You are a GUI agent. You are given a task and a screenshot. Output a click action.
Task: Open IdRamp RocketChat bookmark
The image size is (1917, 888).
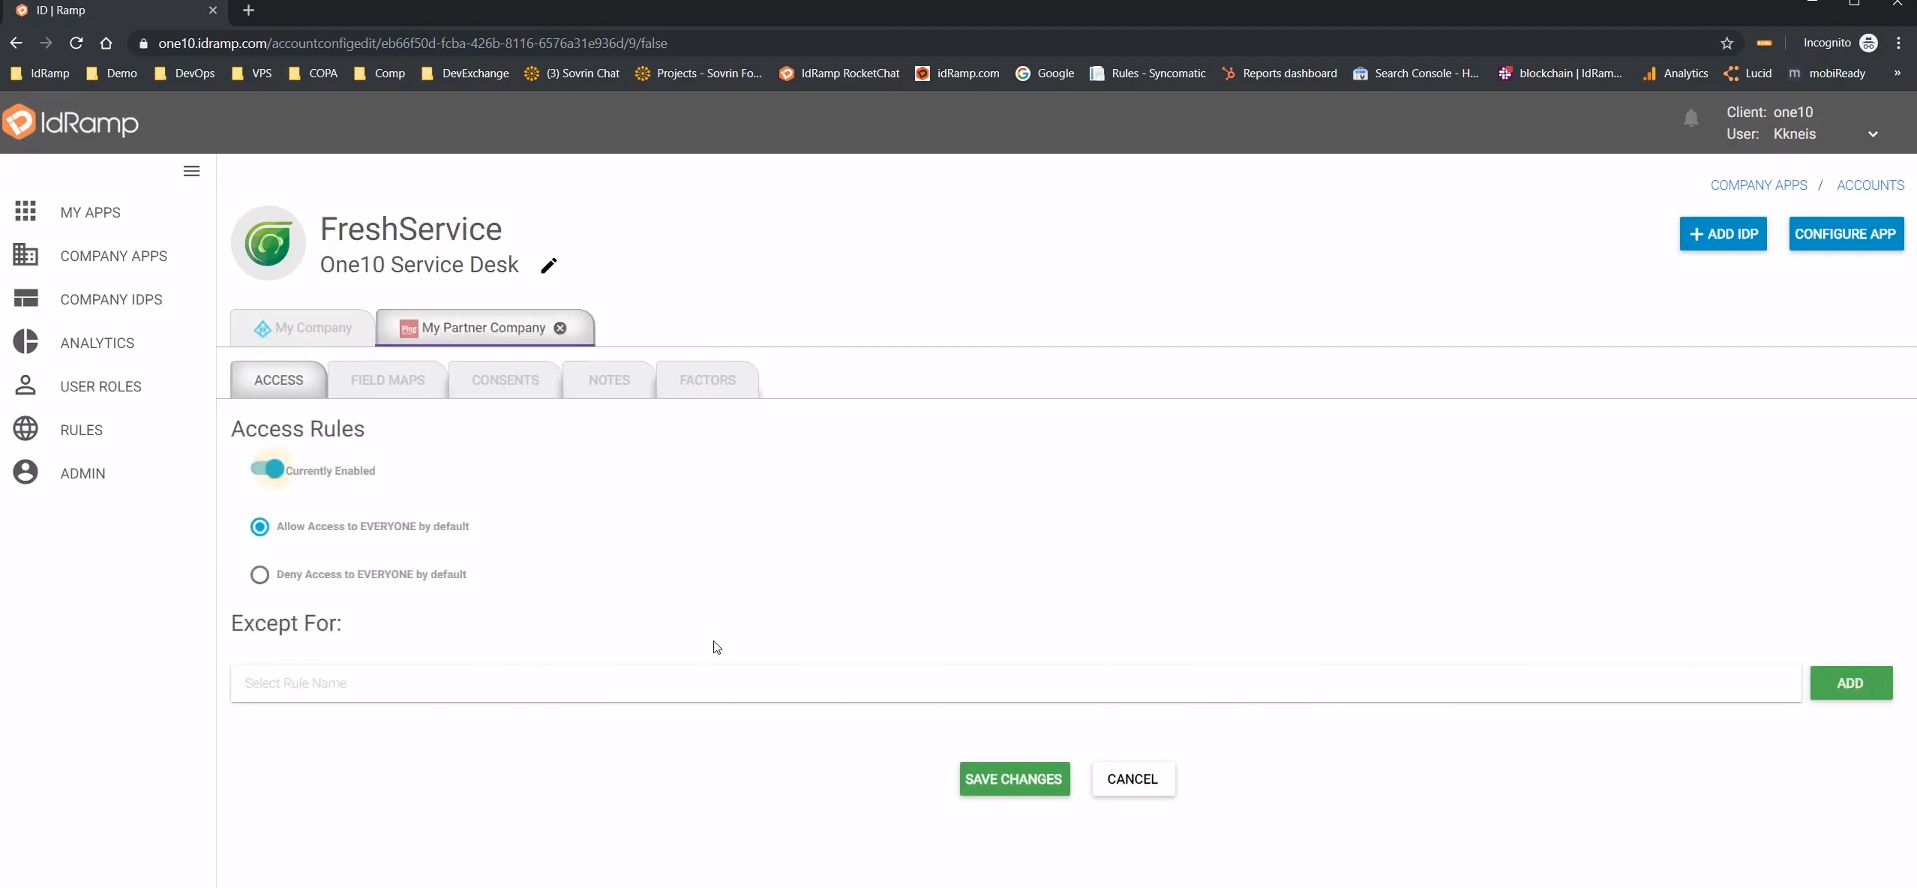840,73
